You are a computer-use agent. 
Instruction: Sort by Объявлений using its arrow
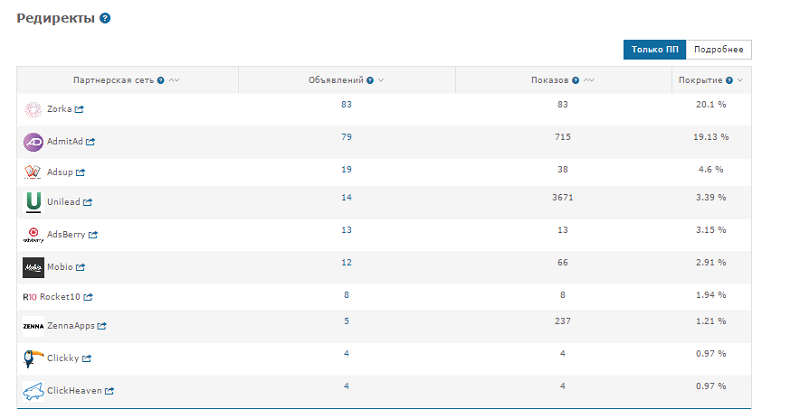(381, 80)
